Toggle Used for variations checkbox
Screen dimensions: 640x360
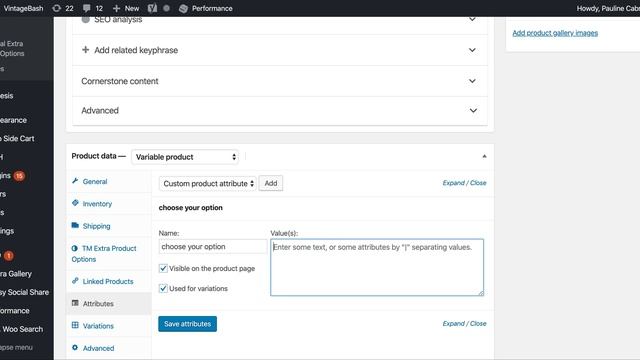pos(163,288)
